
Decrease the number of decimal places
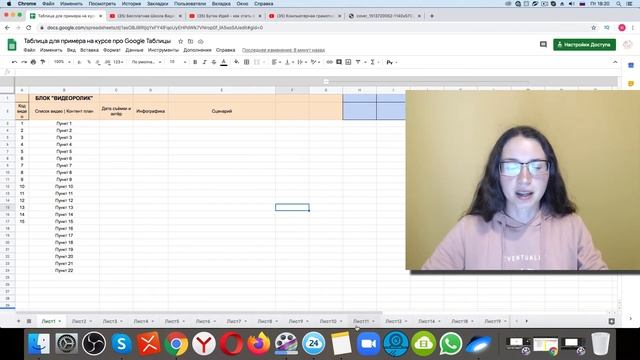pyautogui.click(x=98, y=62)
